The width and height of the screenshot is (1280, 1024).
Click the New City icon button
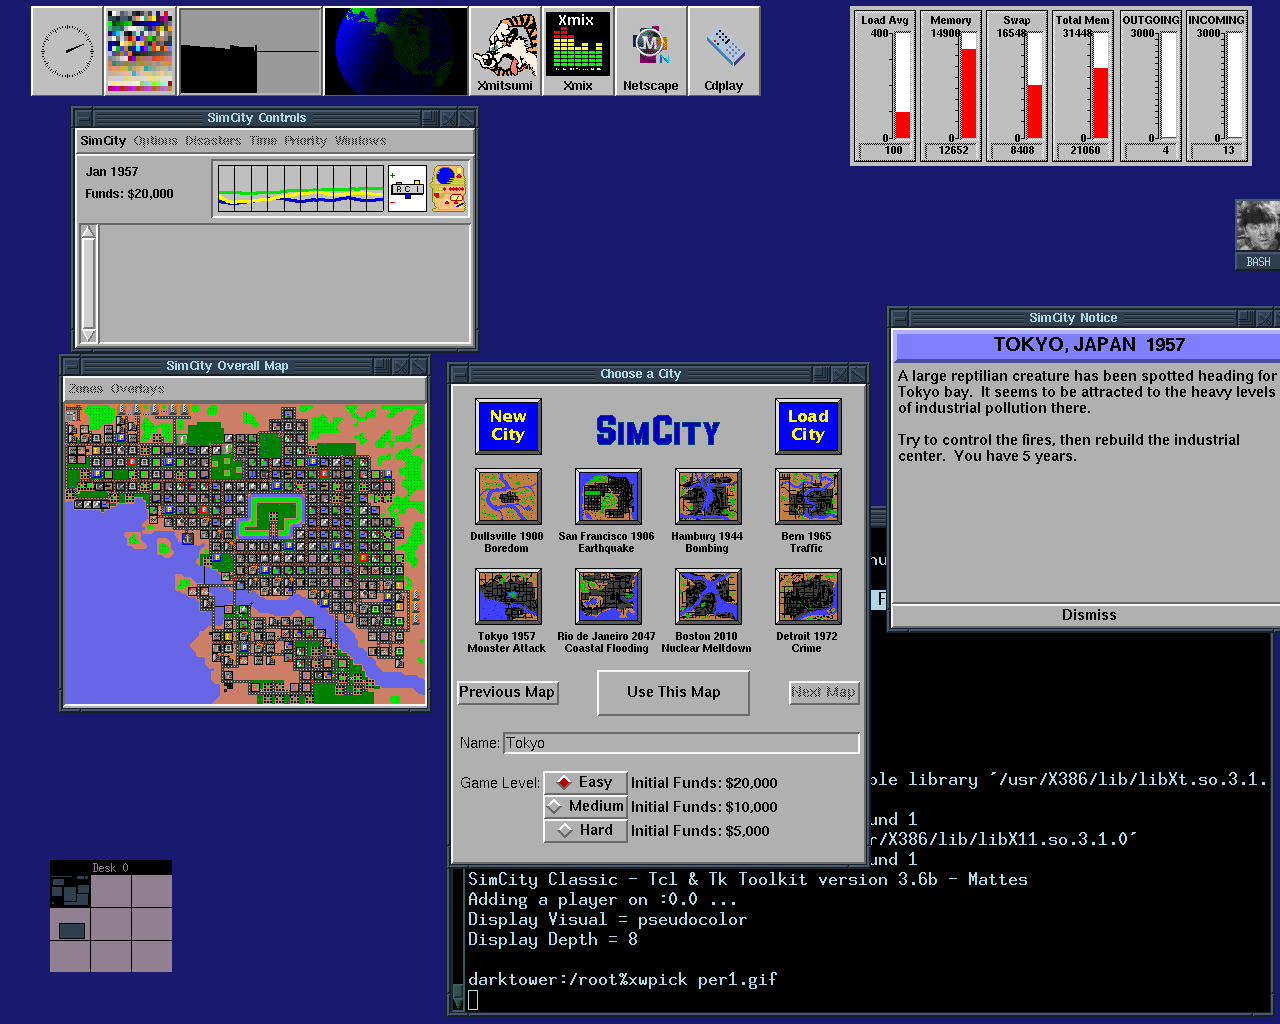point(508,426)
